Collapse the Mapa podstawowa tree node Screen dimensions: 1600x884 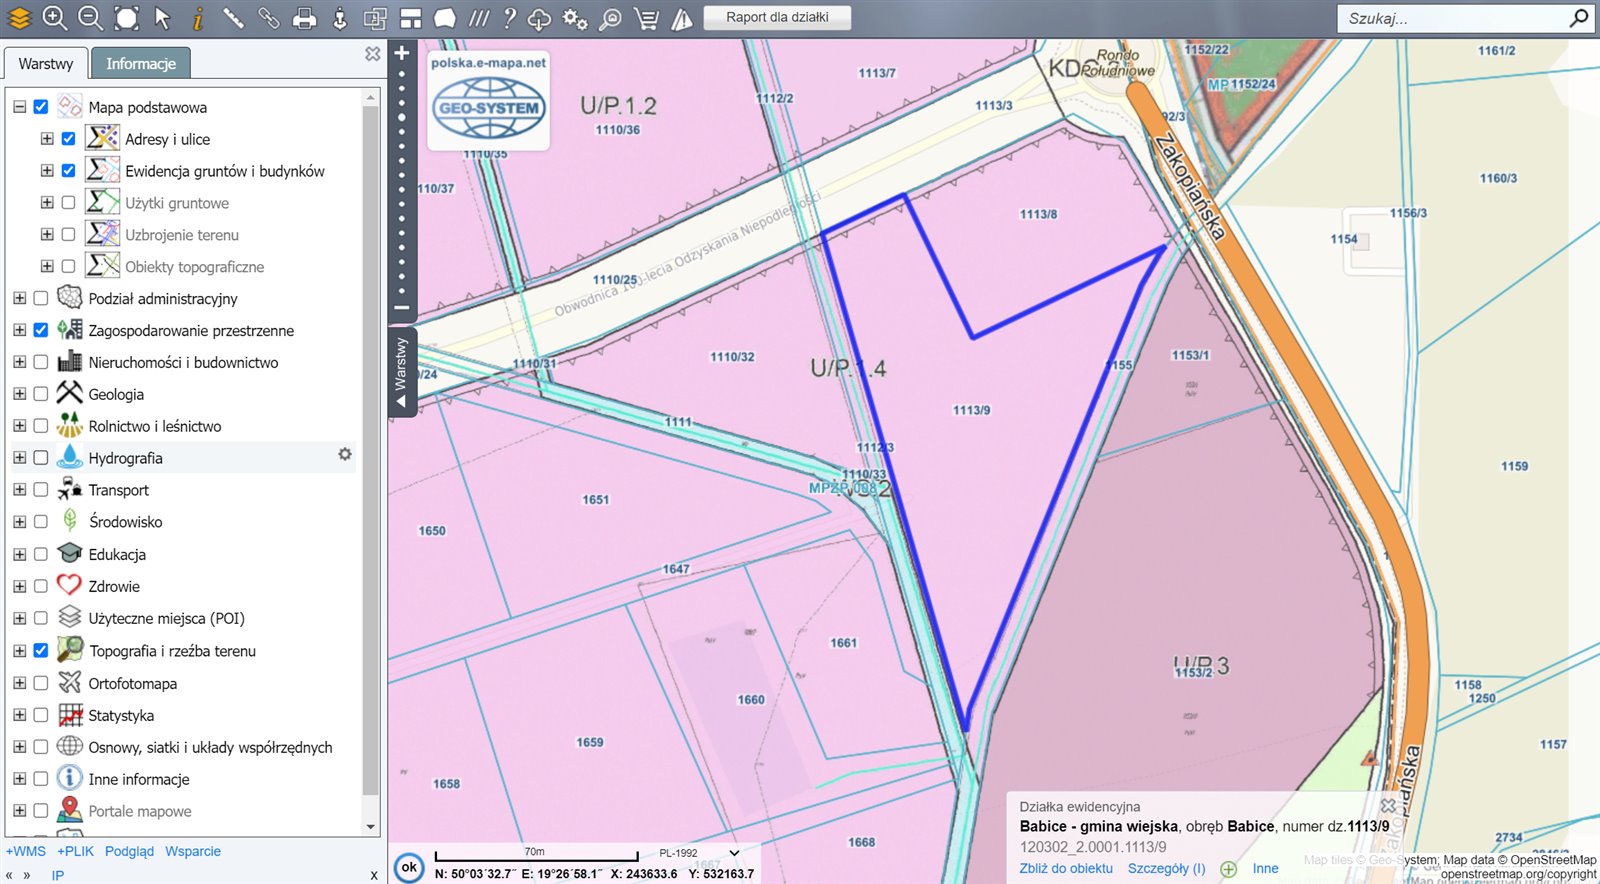(19, 107)
